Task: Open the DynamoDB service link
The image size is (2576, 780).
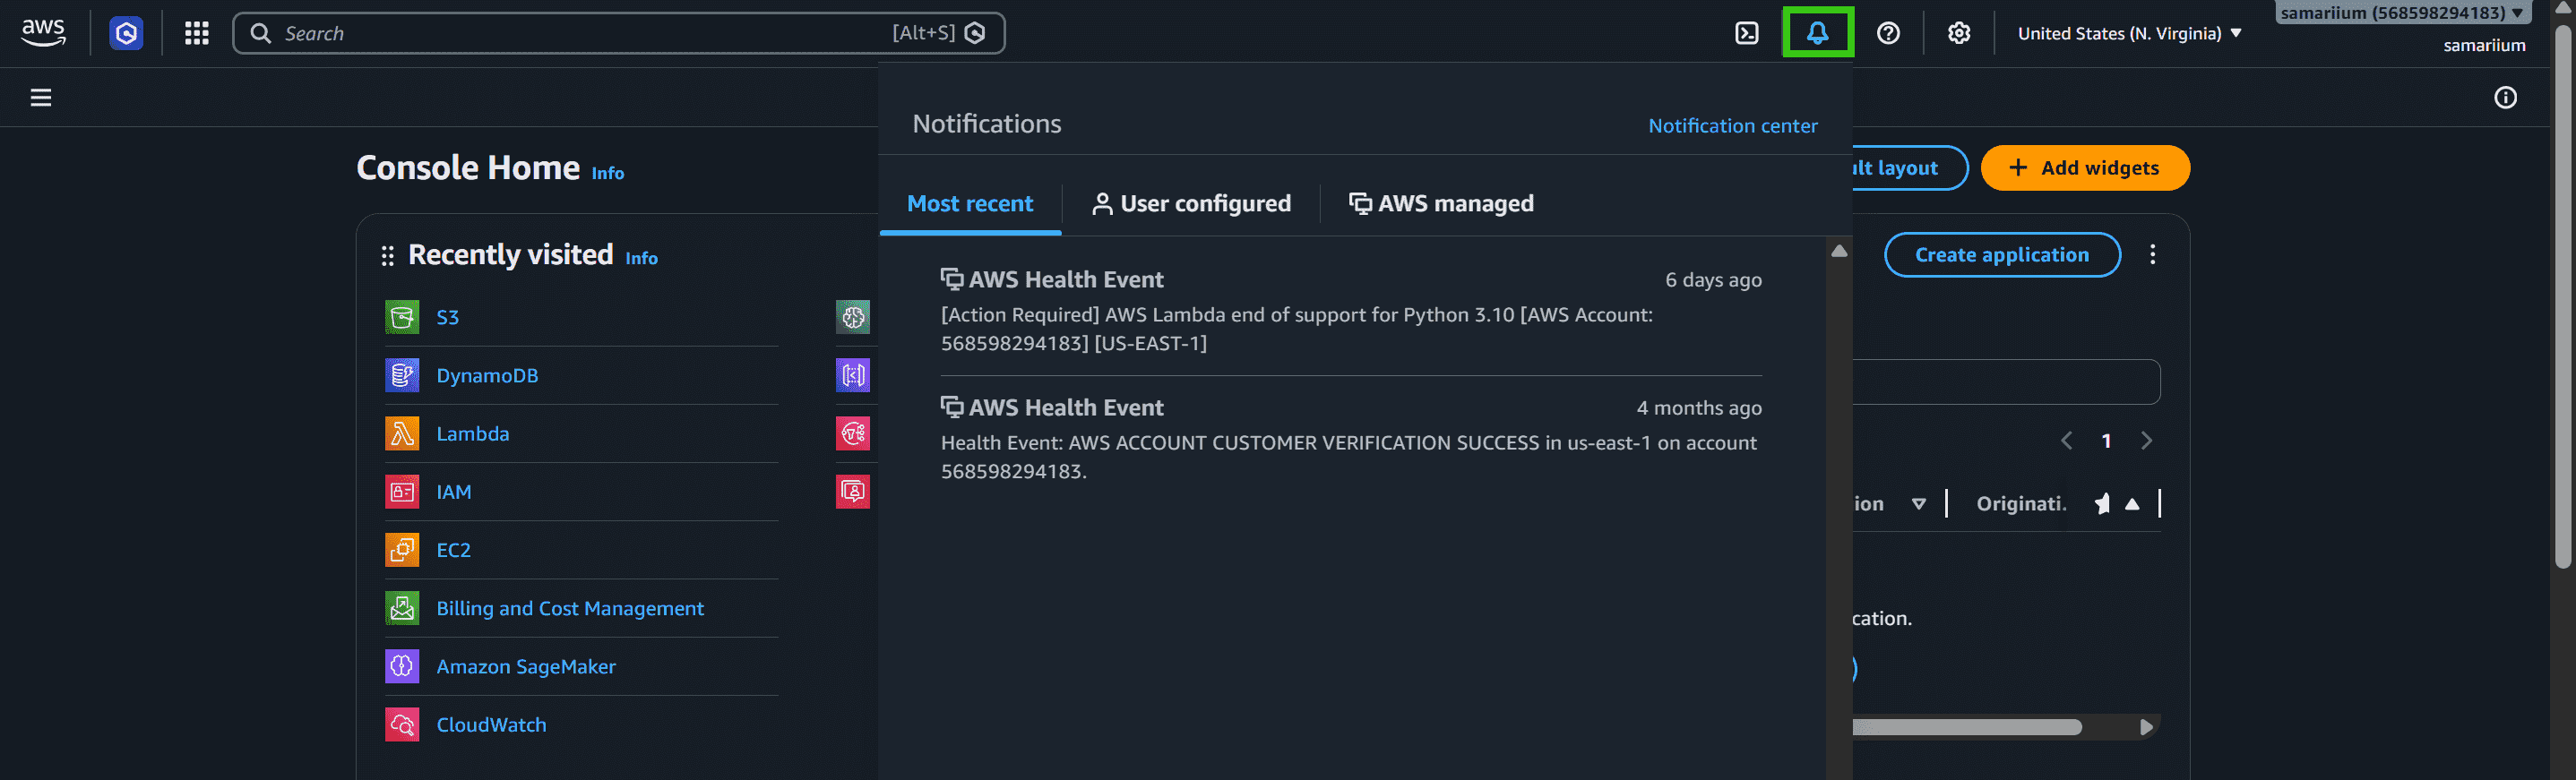Action: (x=487, y=375)
